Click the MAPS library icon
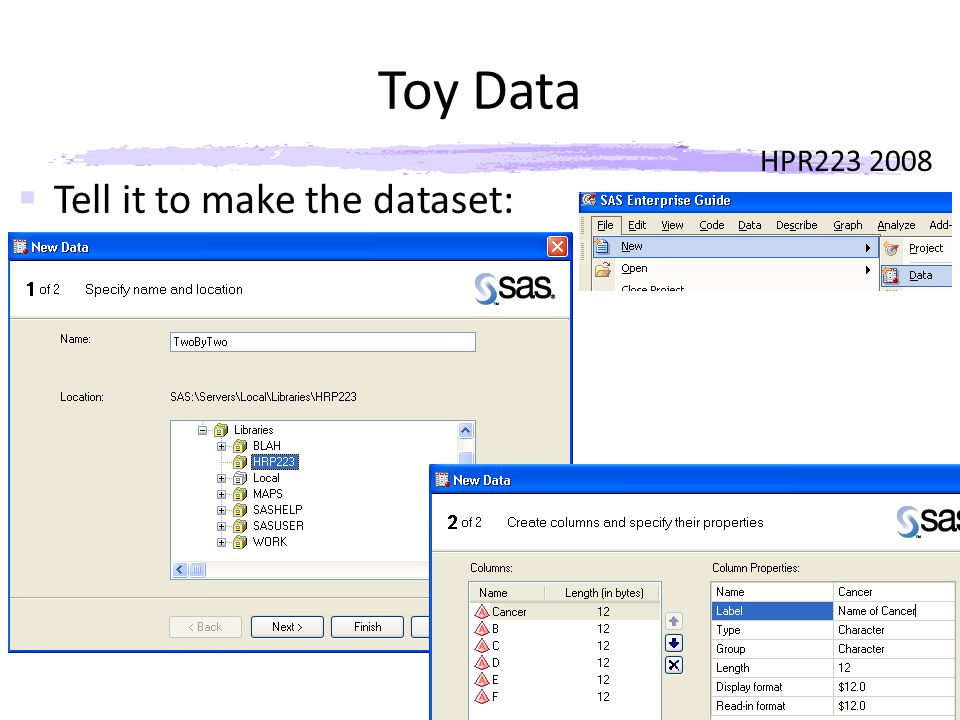The image size is (960, 720). coord(240,494)
